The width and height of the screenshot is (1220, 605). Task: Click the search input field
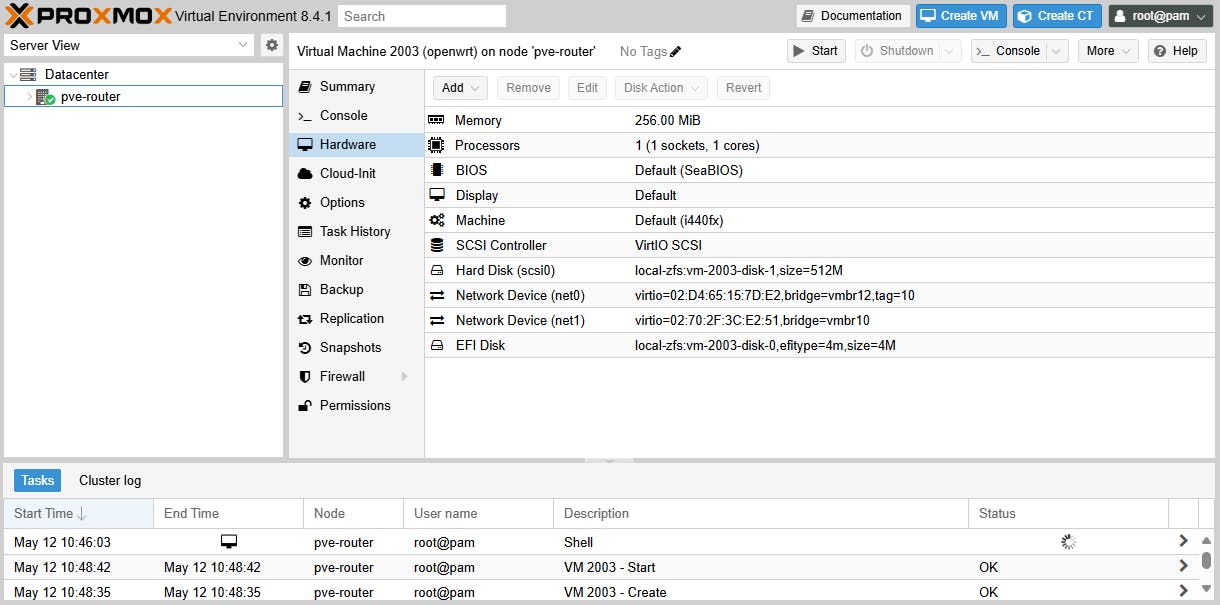[421, 15]
